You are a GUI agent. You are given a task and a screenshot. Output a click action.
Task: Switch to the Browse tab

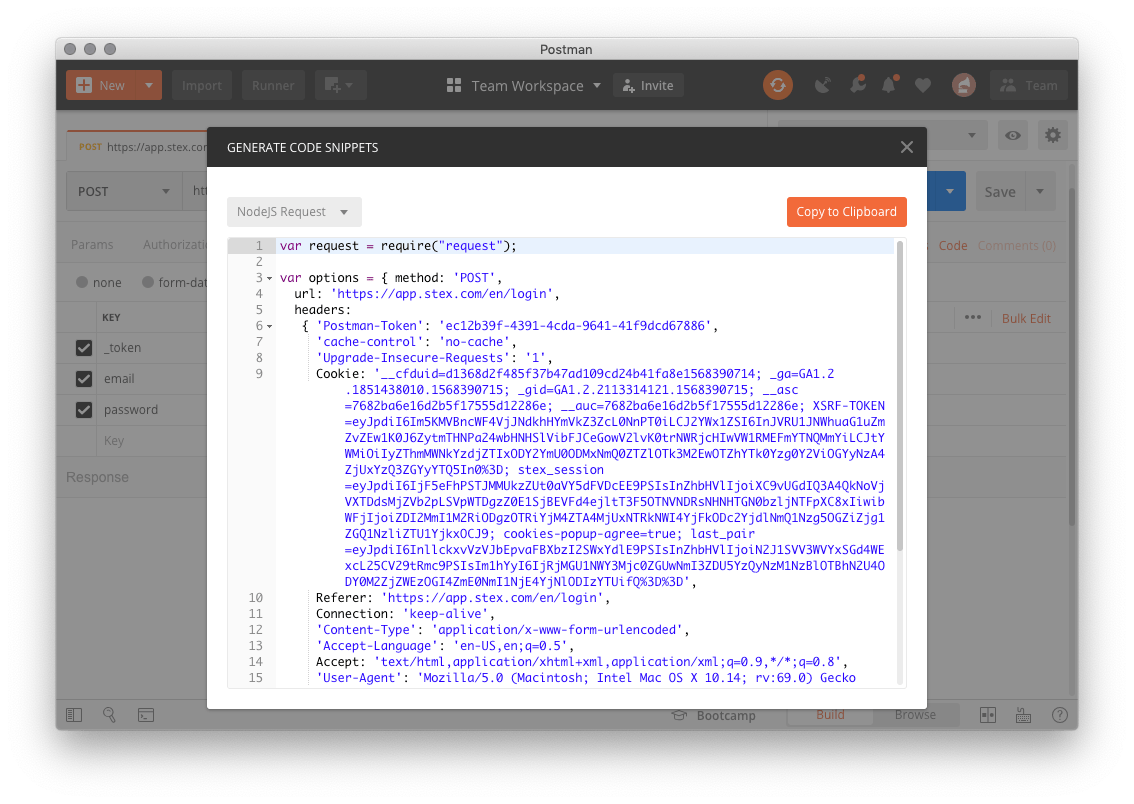[915, 715]
